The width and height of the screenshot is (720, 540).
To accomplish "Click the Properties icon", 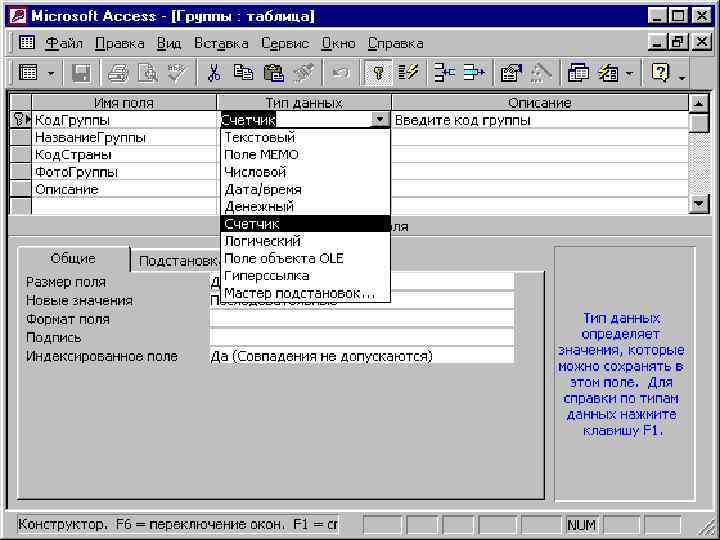I will click(511, 73).
